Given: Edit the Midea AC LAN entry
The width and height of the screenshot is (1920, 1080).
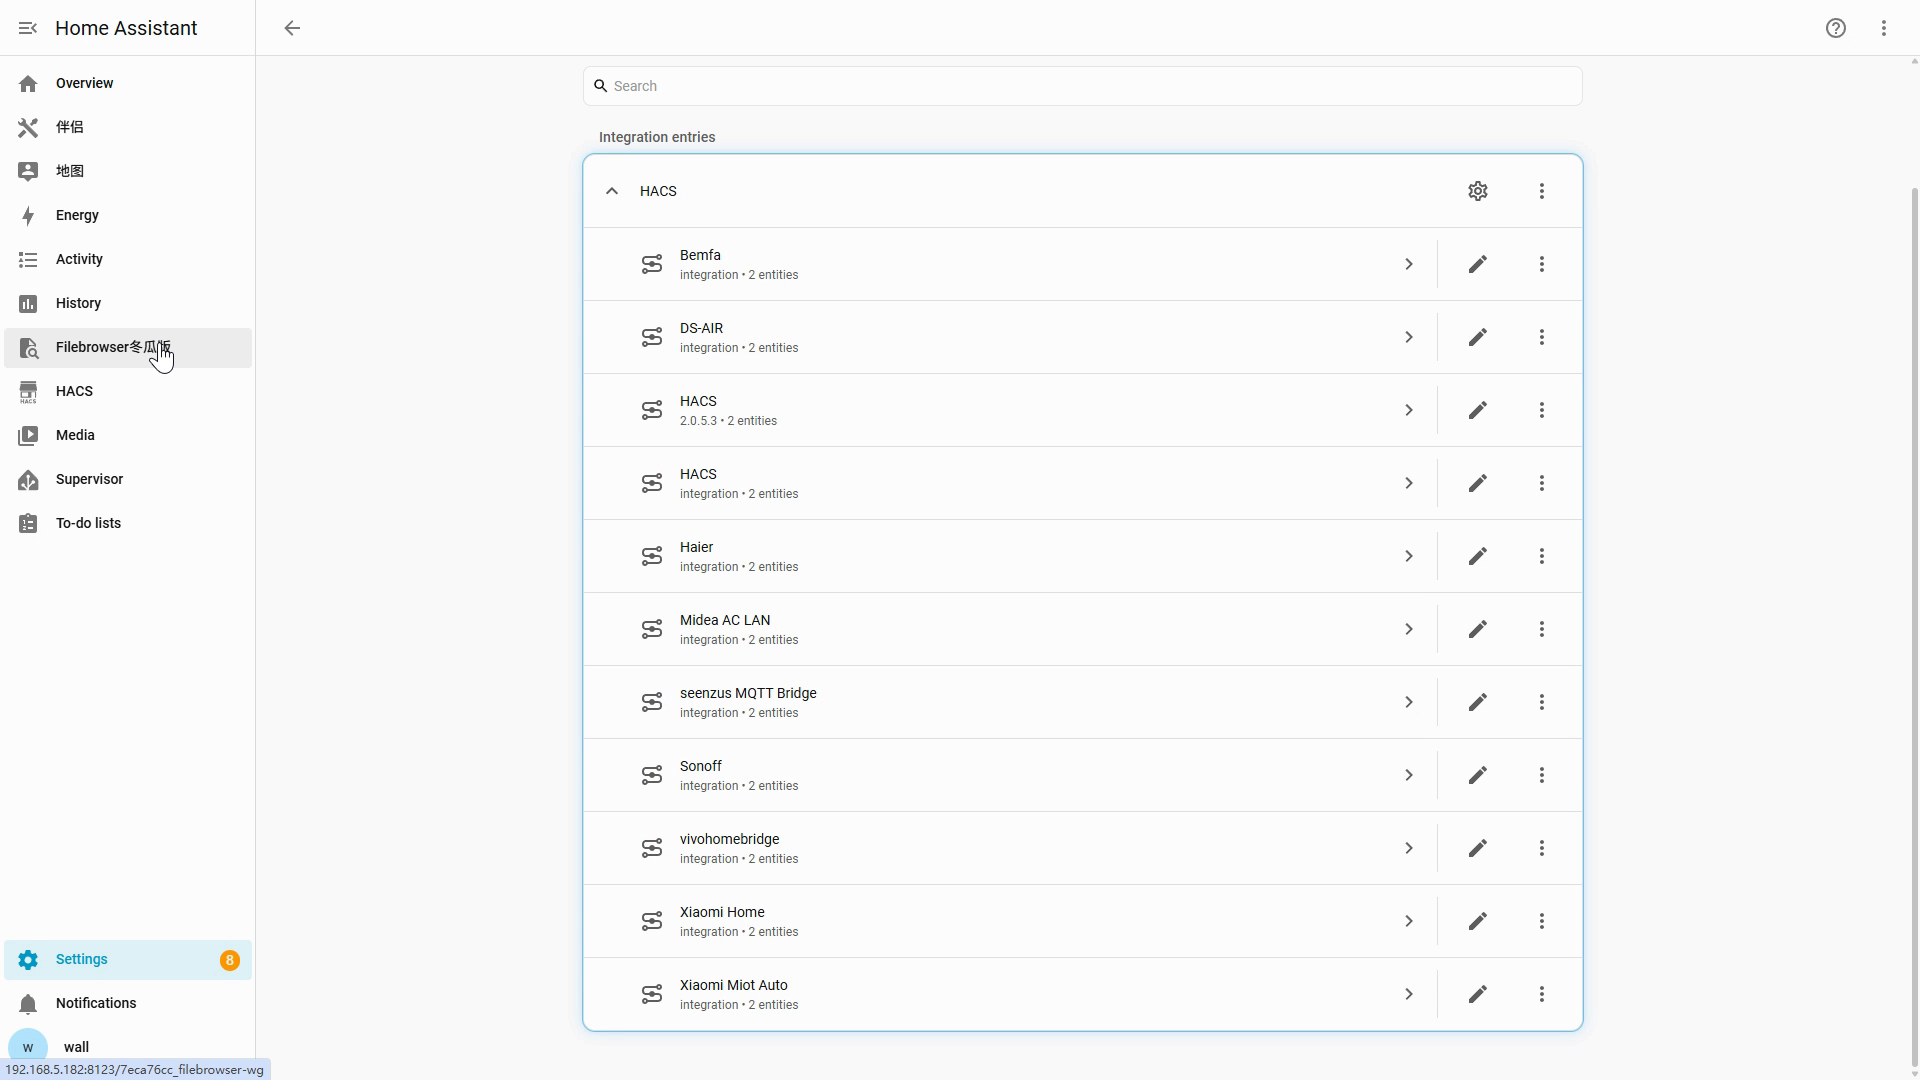Looking at the screenshot, I should click(1478, 629).
